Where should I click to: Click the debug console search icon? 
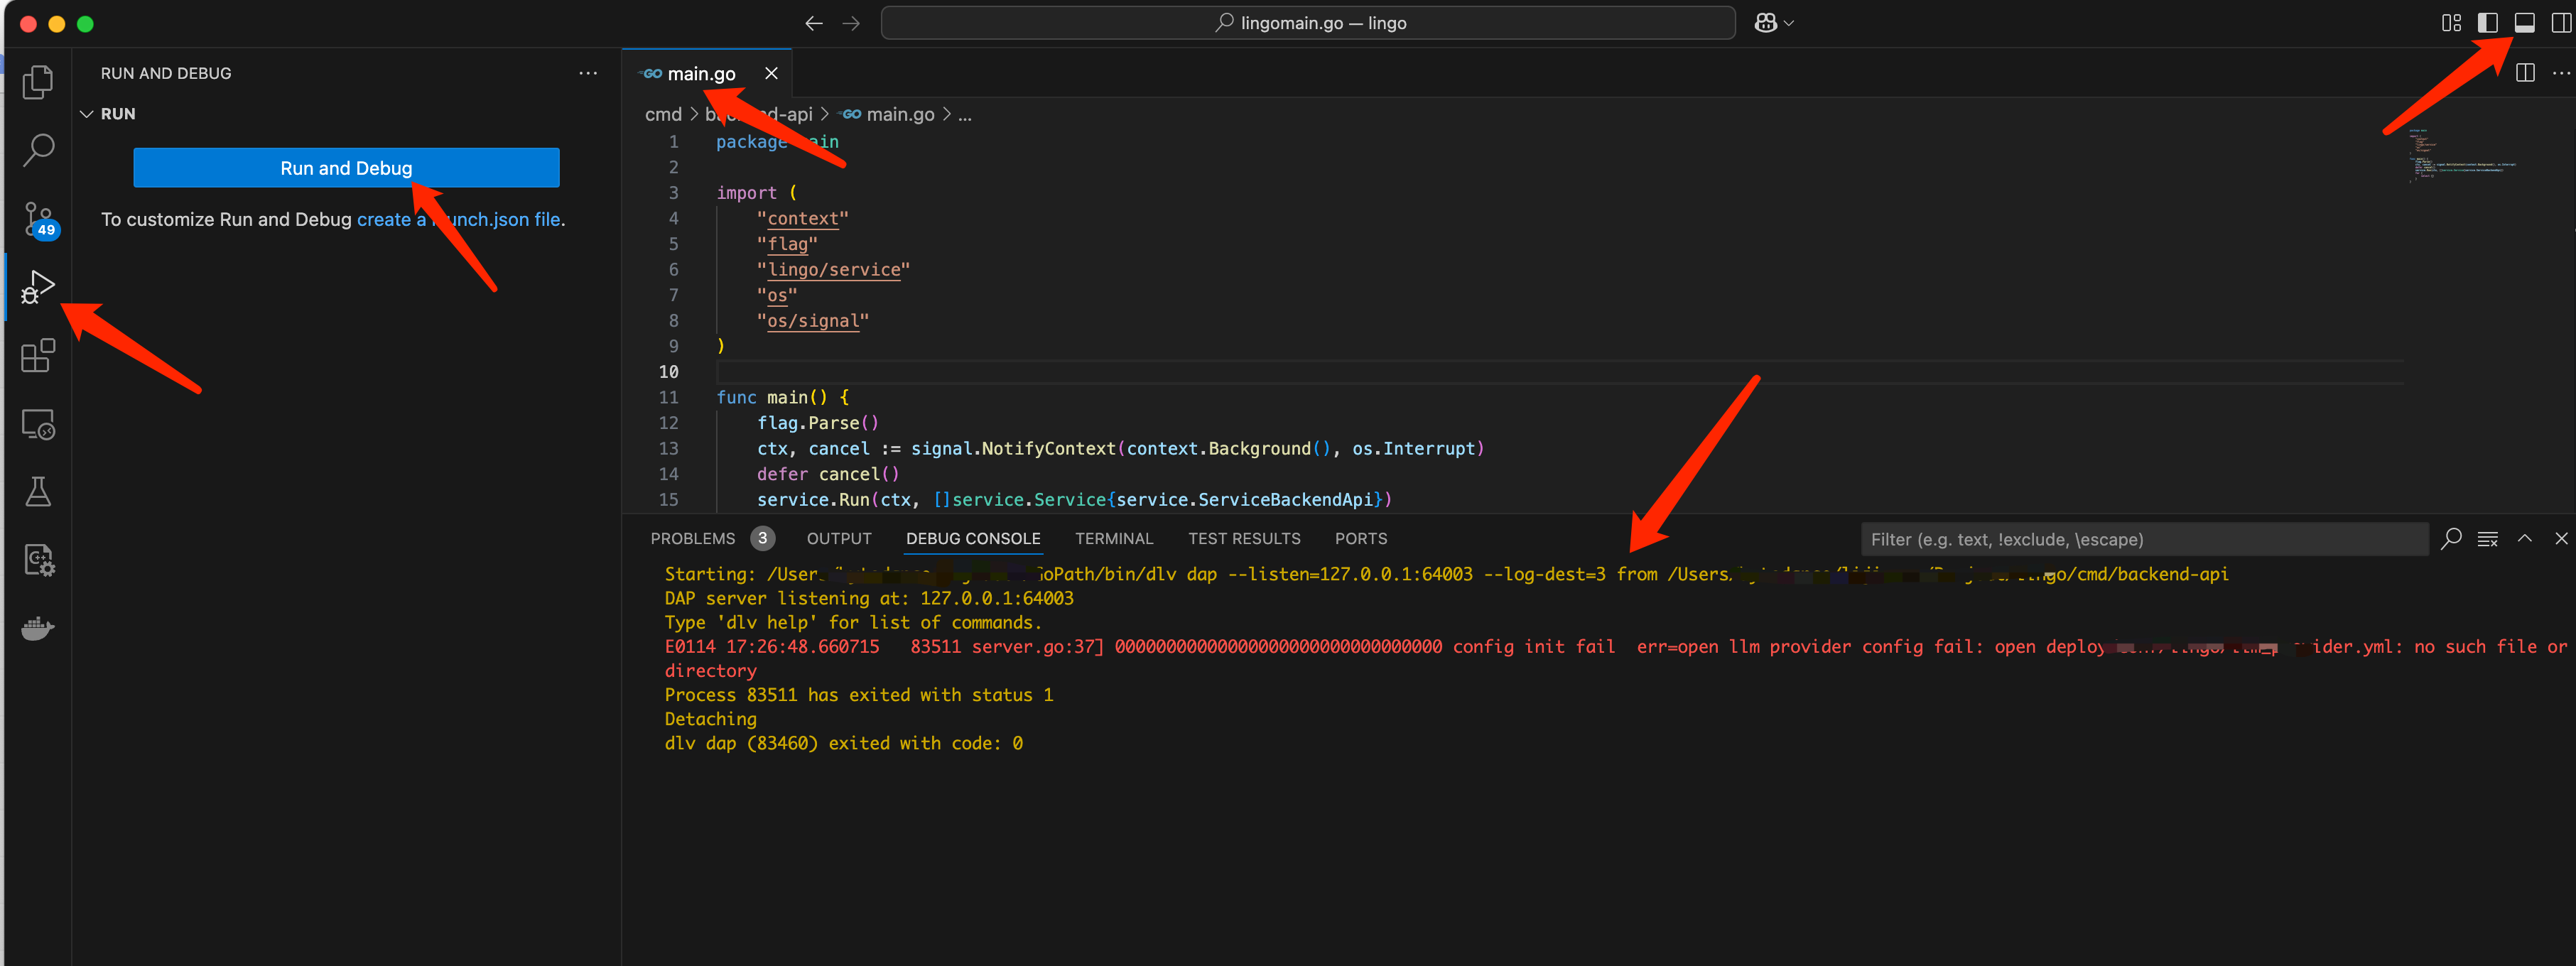click(x=2451, y=539)
